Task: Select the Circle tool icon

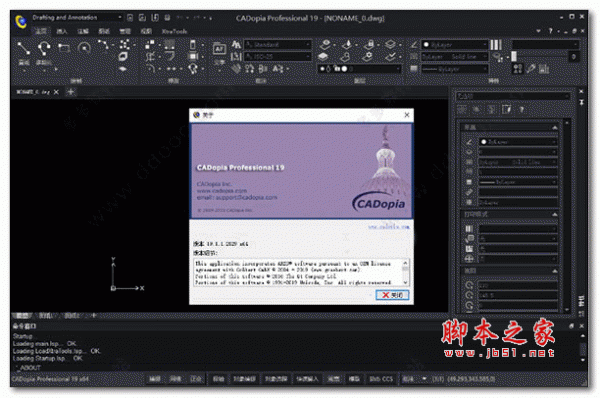Action: pyautogui.click(x=84, y=48)
